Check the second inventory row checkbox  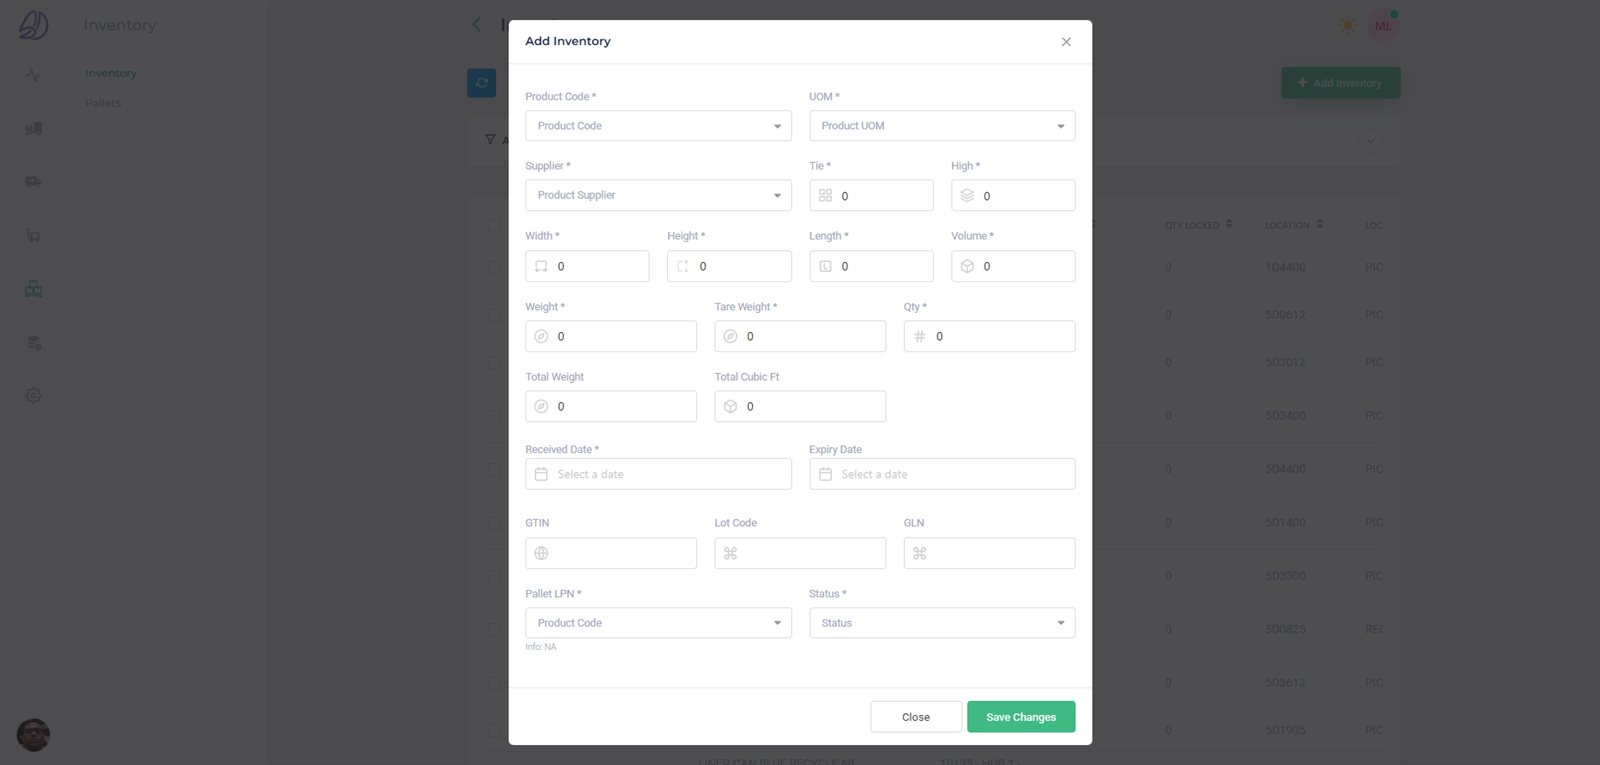pos(495,315)
